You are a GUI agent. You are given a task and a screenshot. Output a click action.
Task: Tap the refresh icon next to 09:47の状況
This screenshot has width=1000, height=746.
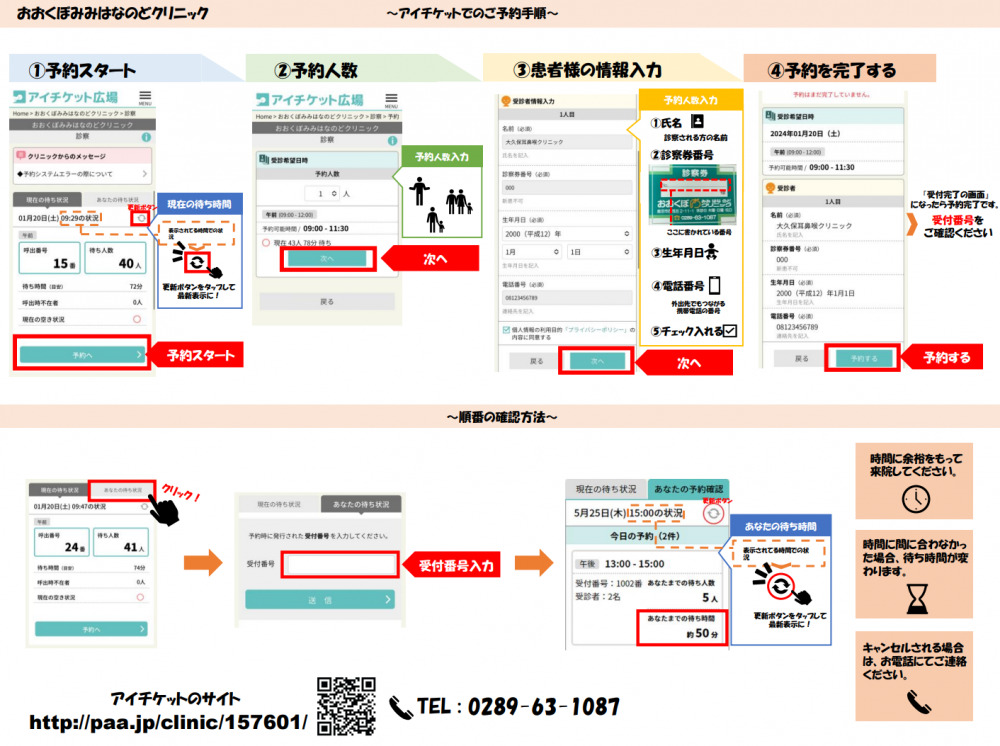coord(145,507)
